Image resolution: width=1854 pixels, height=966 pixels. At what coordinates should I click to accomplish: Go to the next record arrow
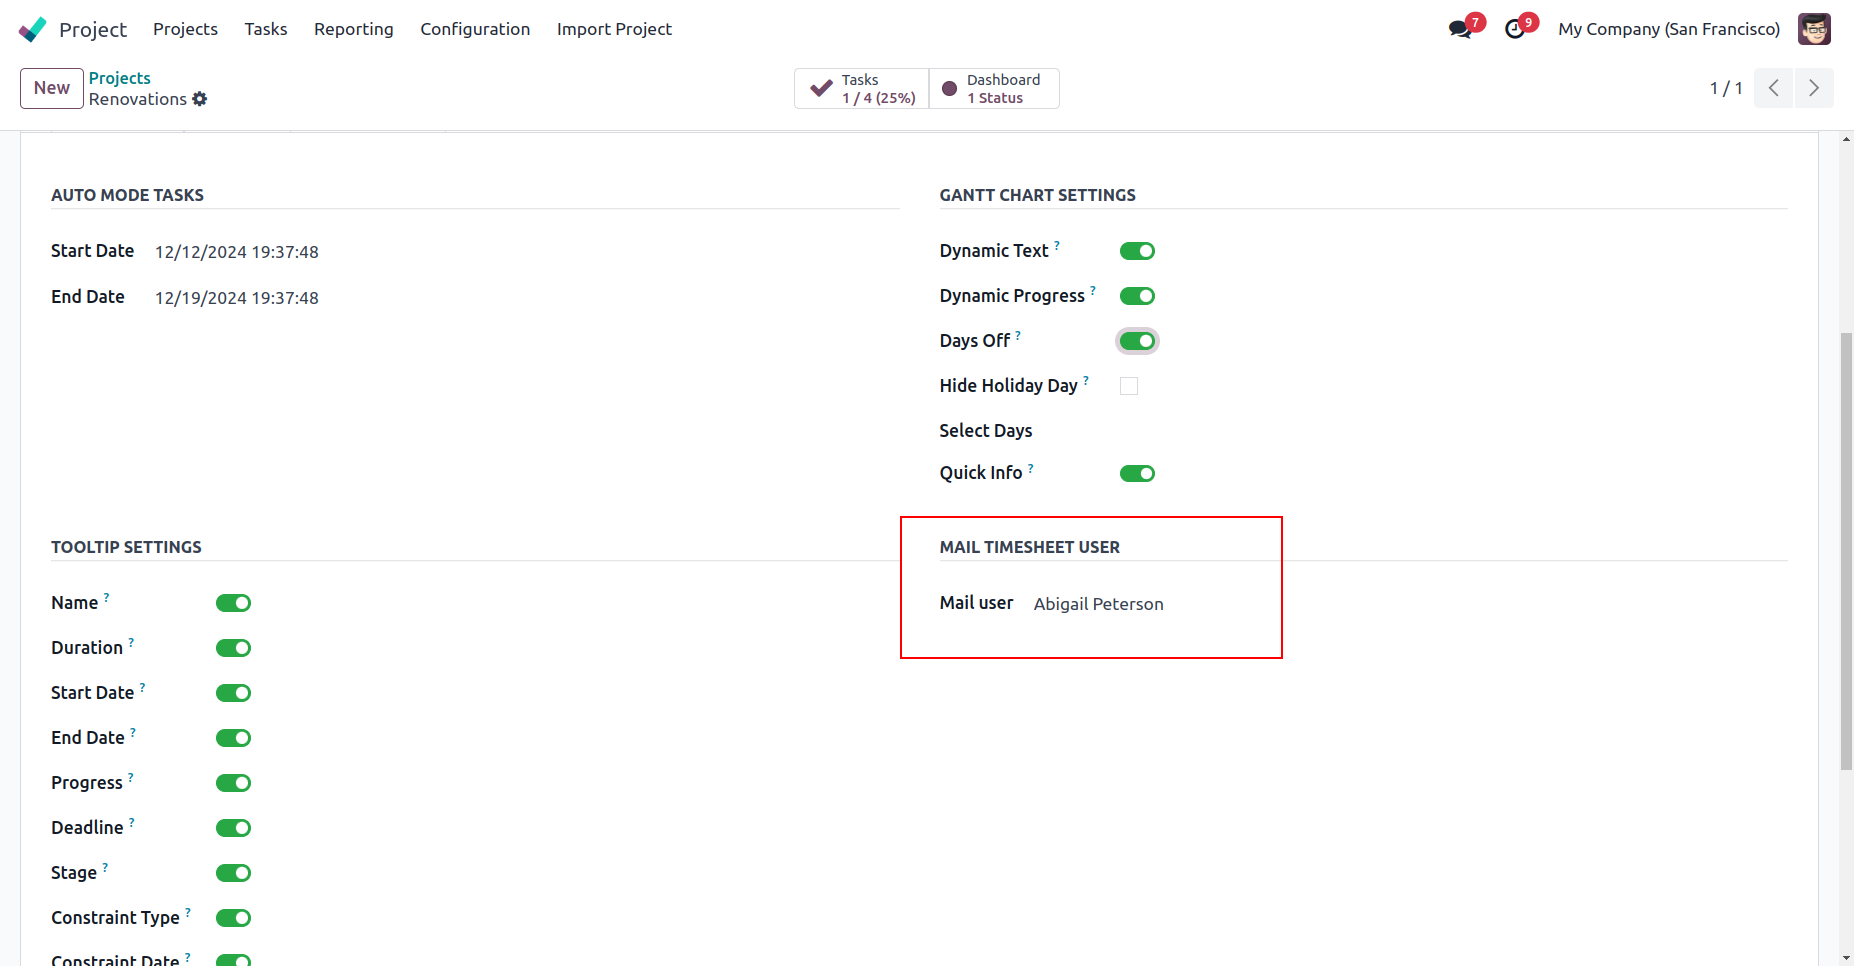pyautogui.click(x=1813, y=88)
